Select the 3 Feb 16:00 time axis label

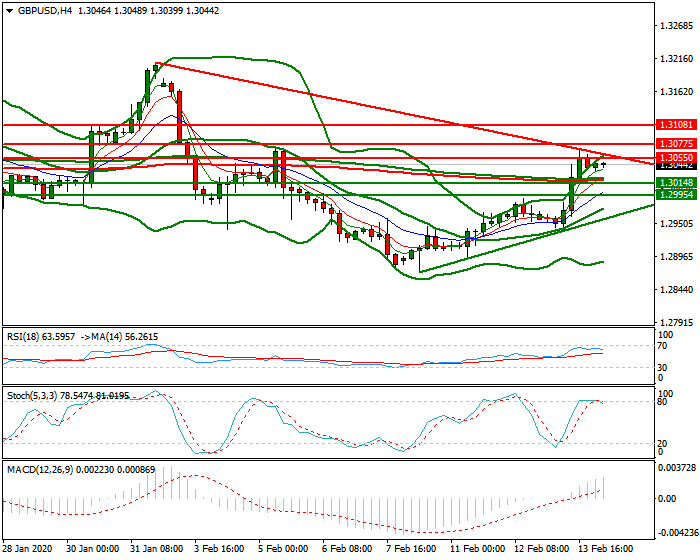220,548
